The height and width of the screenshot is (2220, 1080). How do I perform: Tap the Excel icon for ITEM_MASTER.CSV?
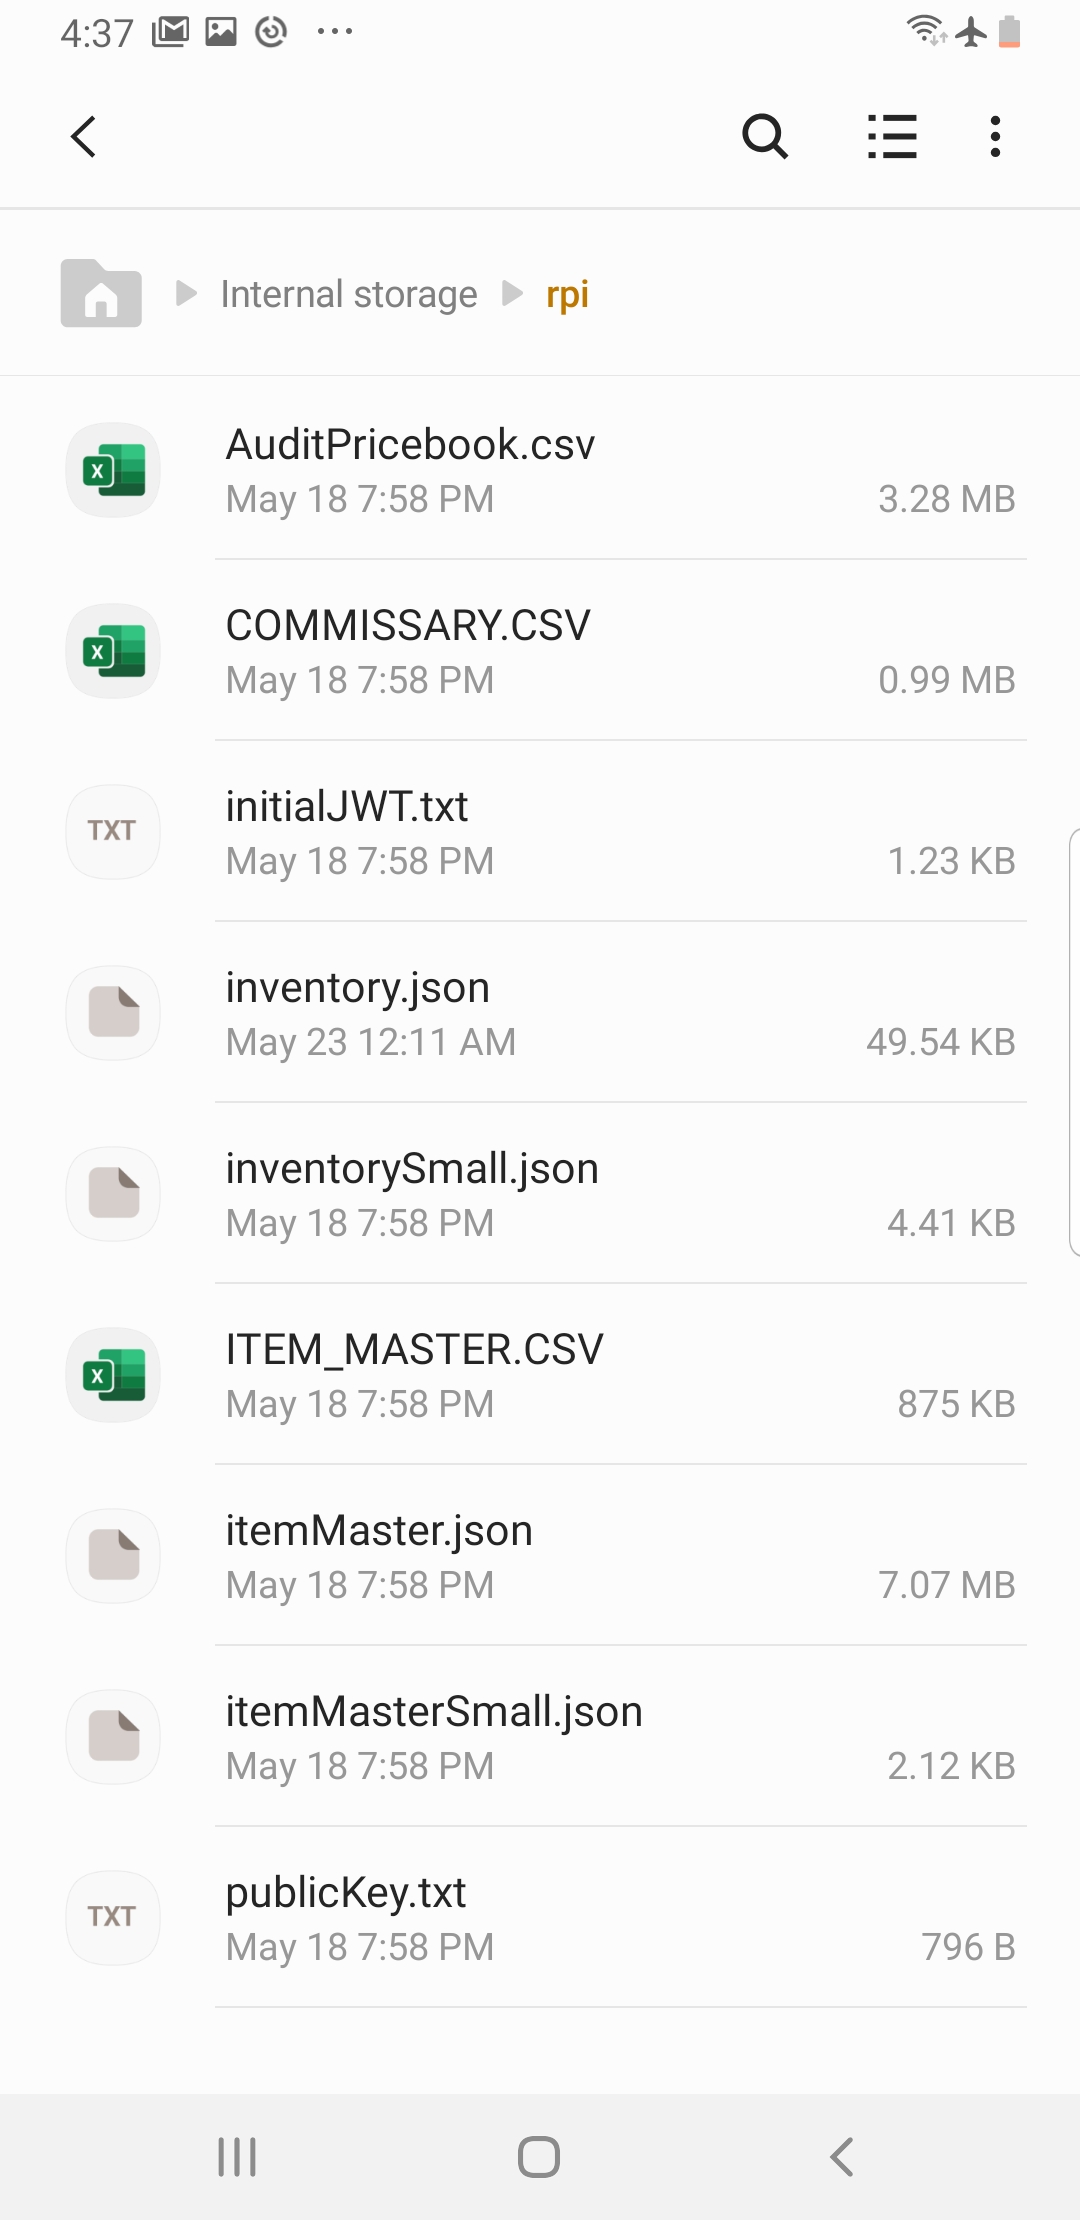click(113, 1375)
